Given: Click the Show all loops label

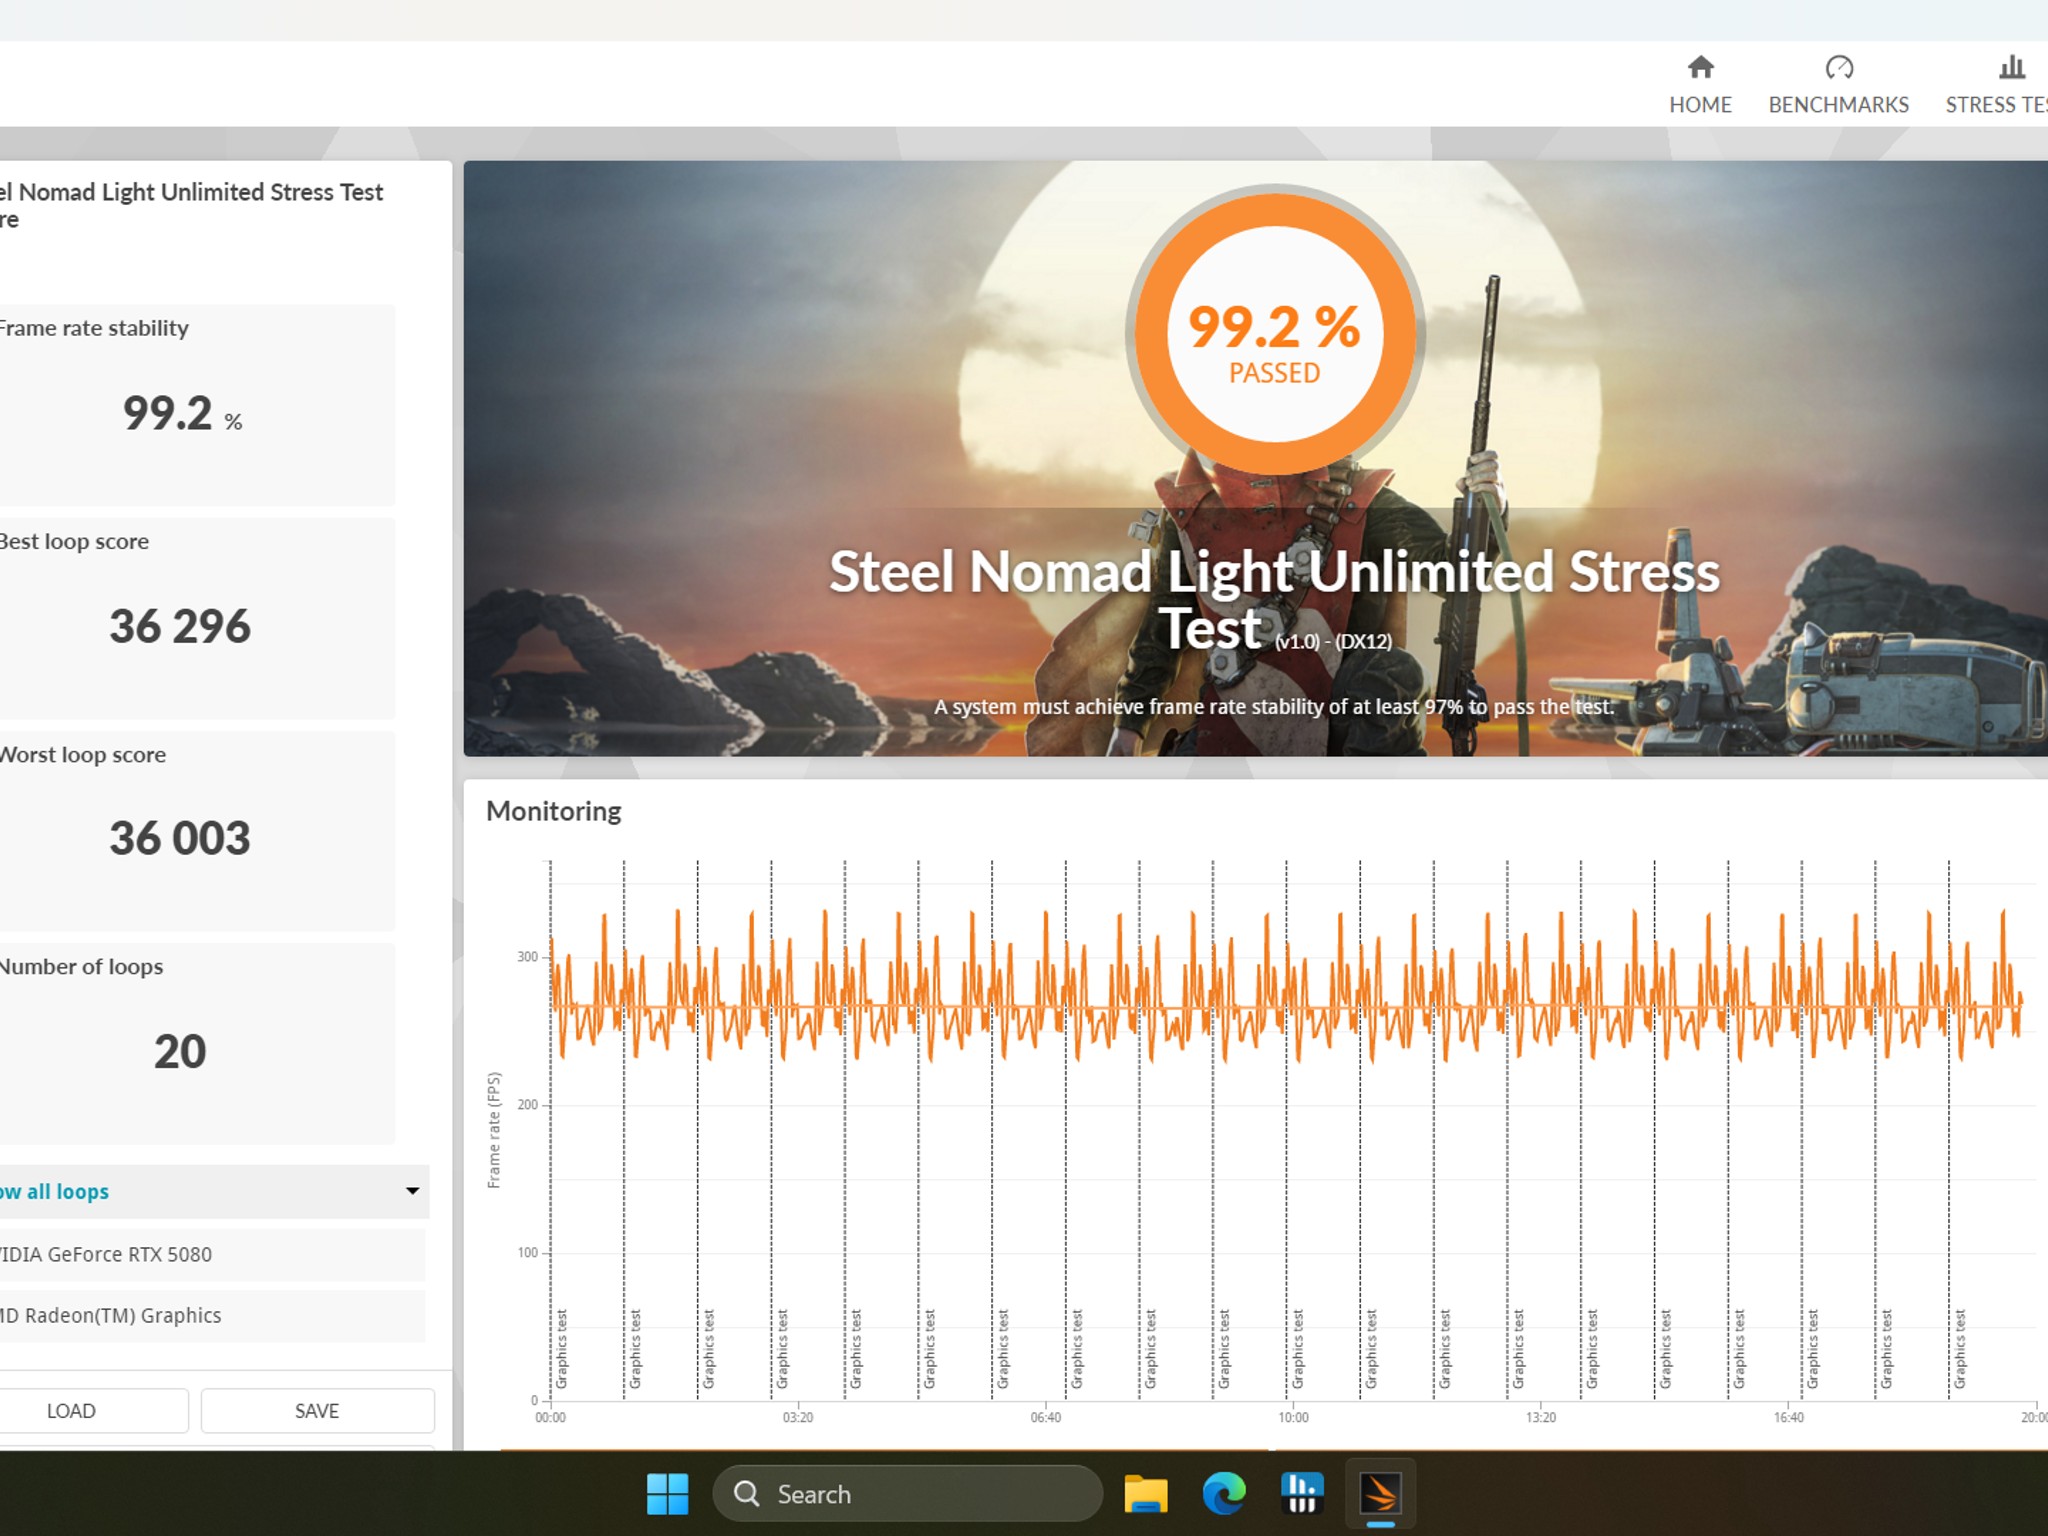Looking at the screenshot, I should point(55,1191).
